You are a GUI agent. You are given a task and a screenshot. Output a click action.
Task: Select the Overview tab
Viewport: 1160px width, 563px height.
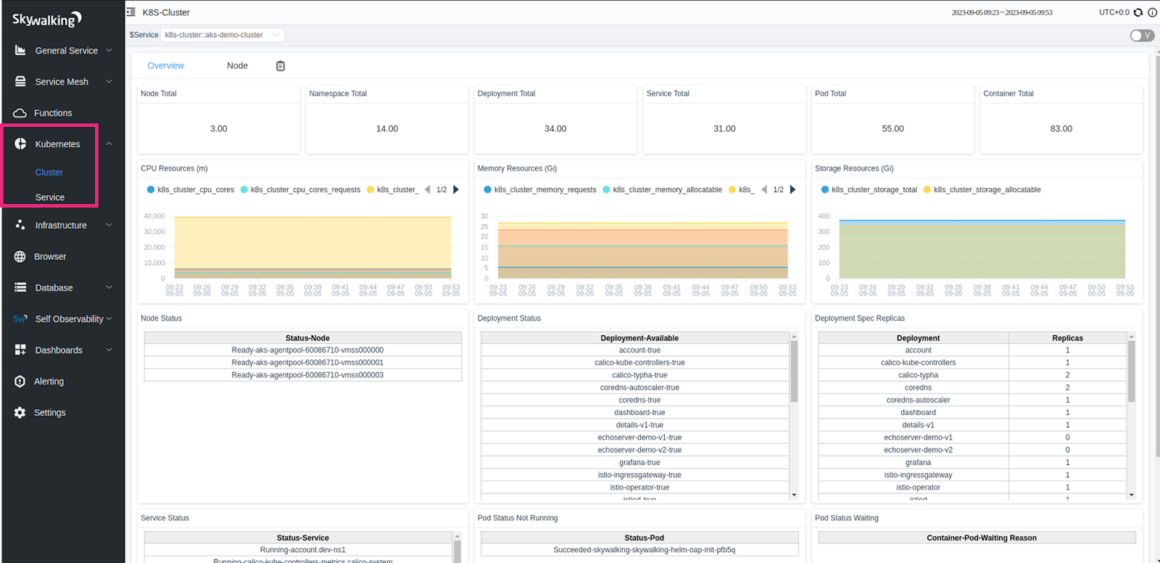tap(166, 66)
